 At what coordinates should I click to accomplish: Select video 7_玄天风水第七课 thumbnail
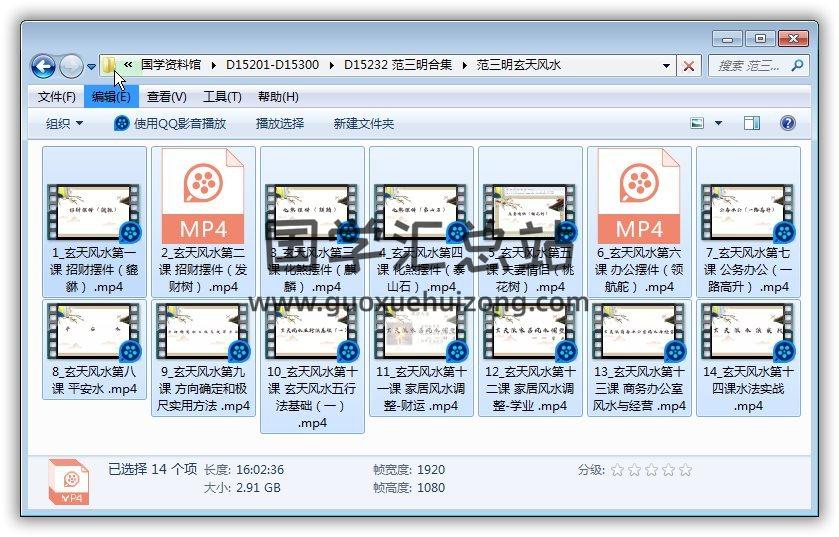click(748, 212)
